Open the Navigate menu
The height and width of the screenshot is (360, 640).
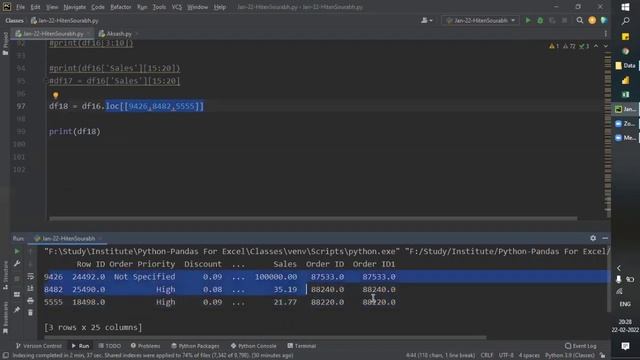[x=75, y=7]
